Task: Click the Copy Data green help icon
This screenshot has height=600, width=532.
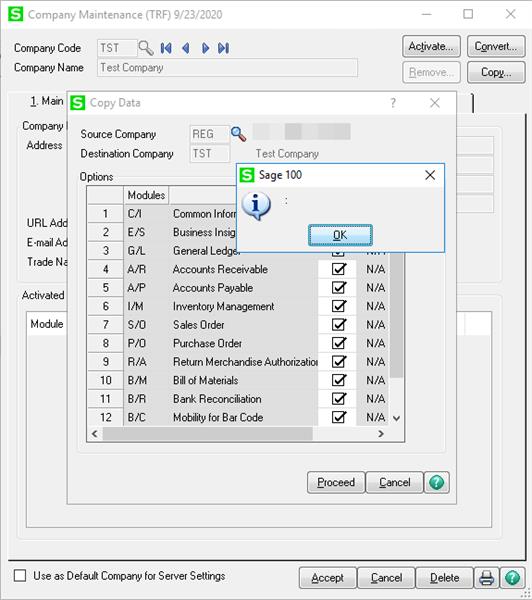Action: coord(436,483)
